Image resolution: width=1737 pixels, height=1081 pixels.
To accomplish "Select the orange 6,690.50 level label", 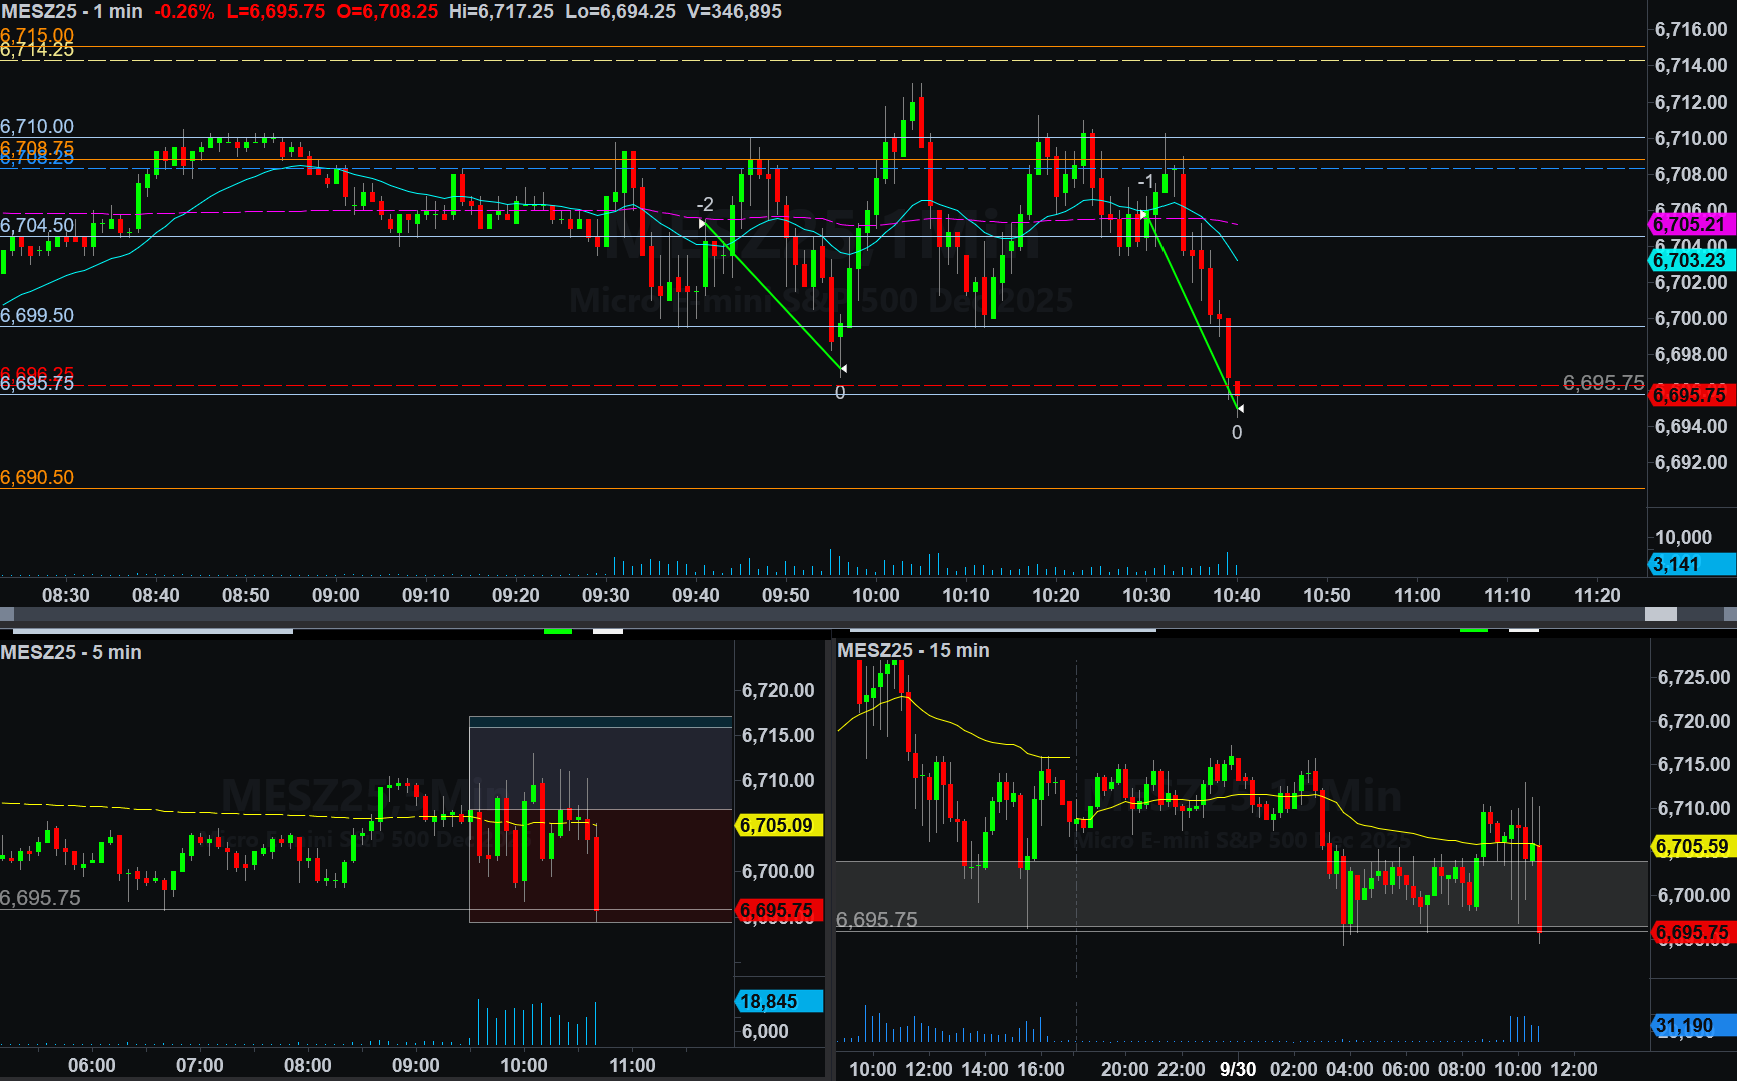I will coord(37,477).
